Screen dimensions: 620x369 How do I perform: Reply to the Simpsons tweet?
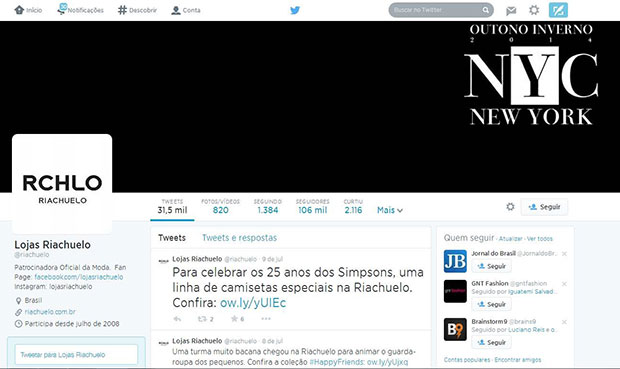pos(177,319)
